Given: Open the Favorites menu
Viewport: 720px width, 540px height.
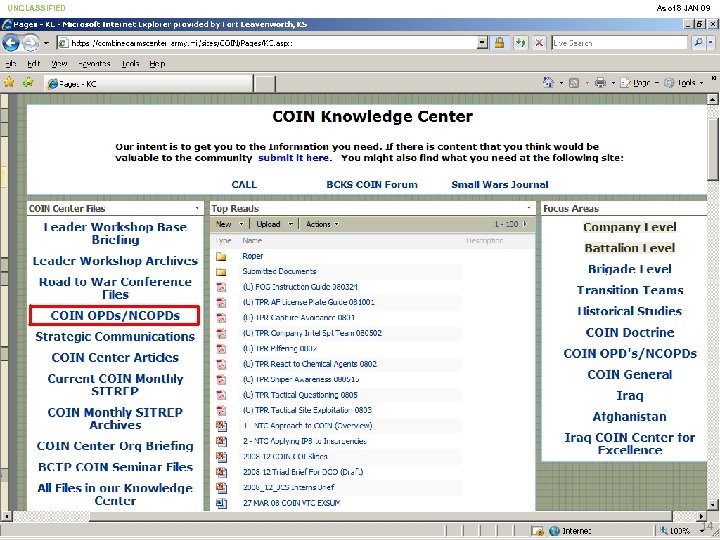Looking at the screenshot, I should click(x=94, y=64).
